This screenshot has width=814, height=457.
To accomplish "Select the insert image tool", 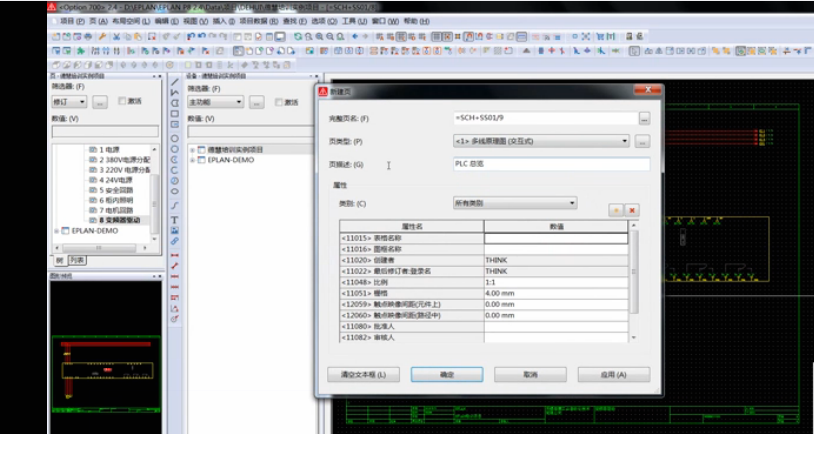I will tap(175, 231).
